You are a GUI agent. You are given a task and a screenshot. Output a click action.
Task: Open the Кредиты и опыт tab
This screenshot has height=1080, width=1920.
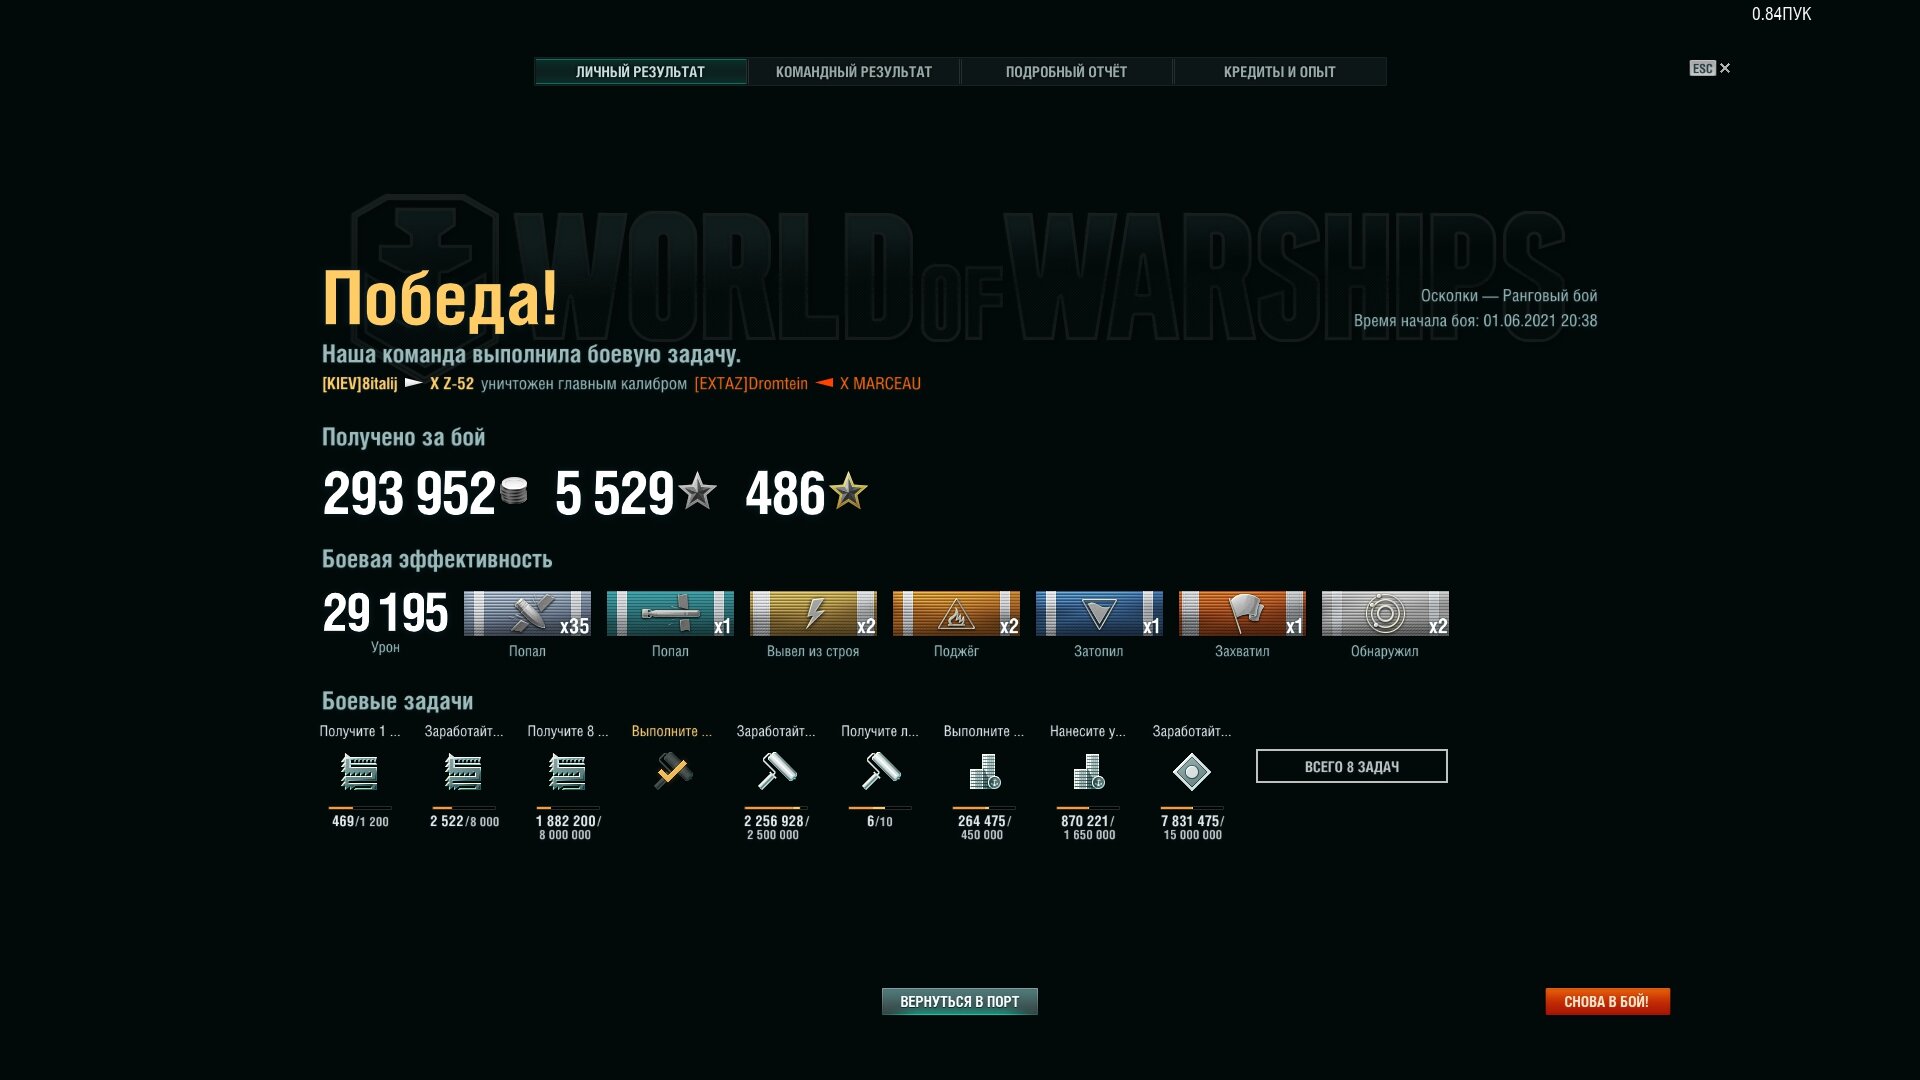[x=1279, y=72]
